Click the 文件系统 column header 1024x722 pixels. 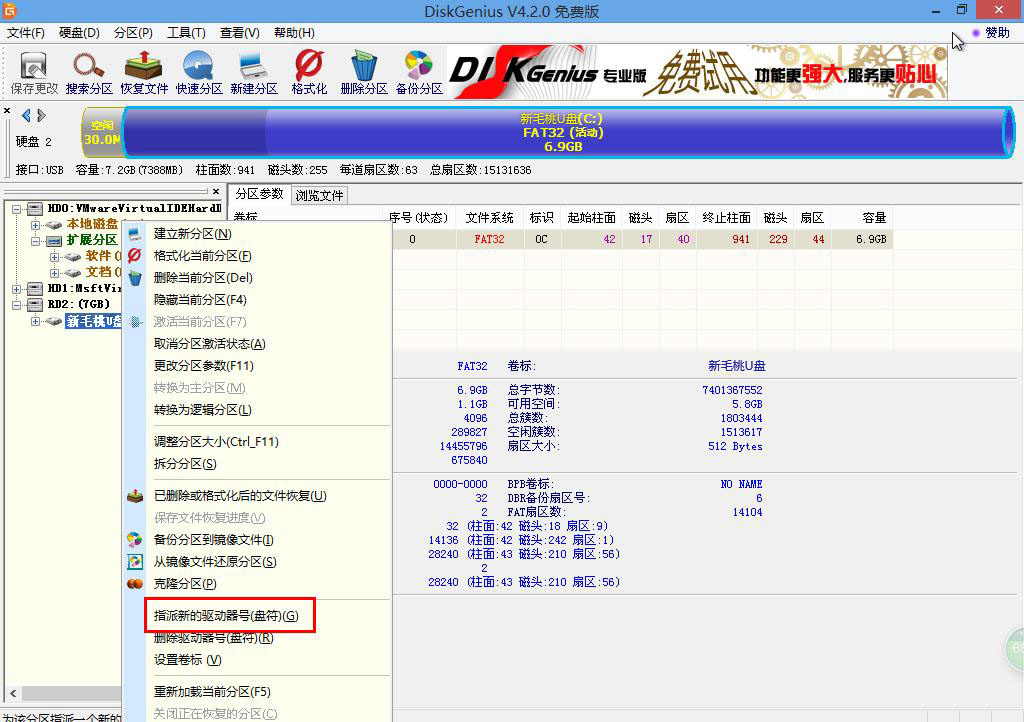[x=489, y=218]
